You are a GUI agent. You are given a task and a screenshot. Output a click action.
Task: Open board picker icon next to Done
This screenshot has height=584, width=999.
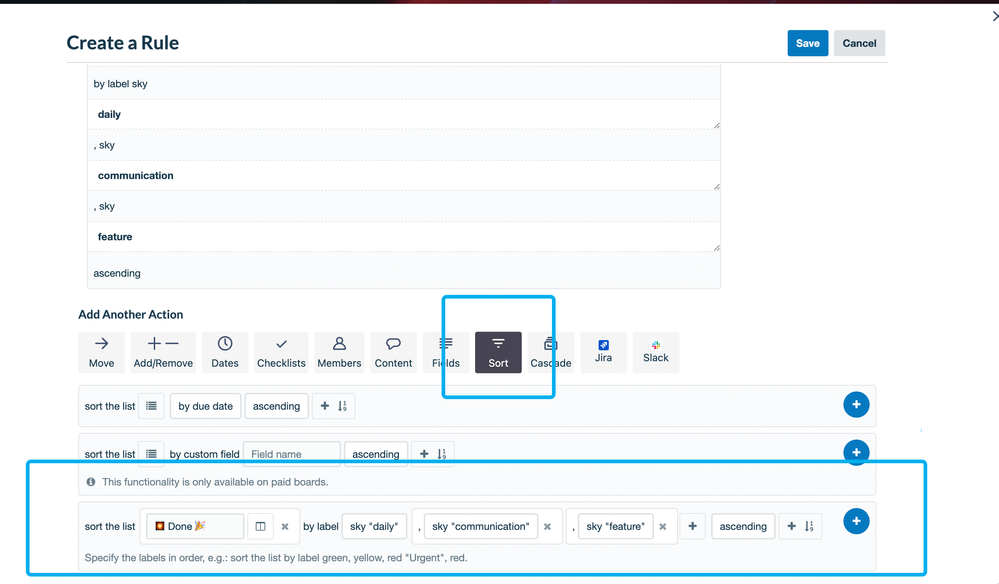[x=261, y=526]
